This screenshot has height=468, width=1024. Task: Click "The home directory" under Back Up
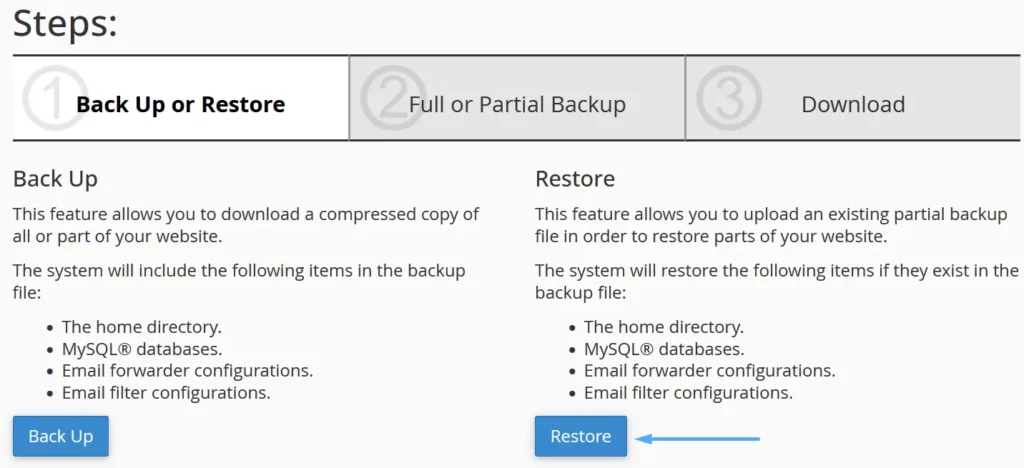[x=141, y=327]
